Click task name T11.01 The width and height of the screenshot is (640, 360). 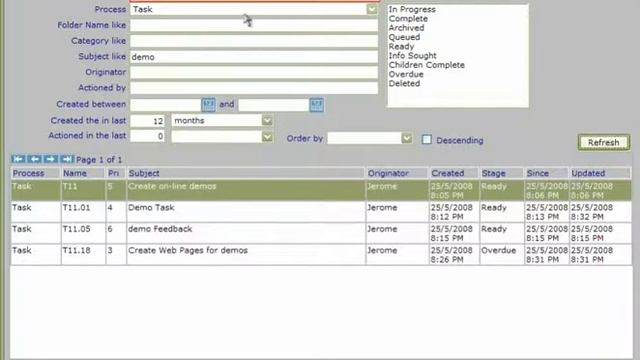[x=76, y=207]
